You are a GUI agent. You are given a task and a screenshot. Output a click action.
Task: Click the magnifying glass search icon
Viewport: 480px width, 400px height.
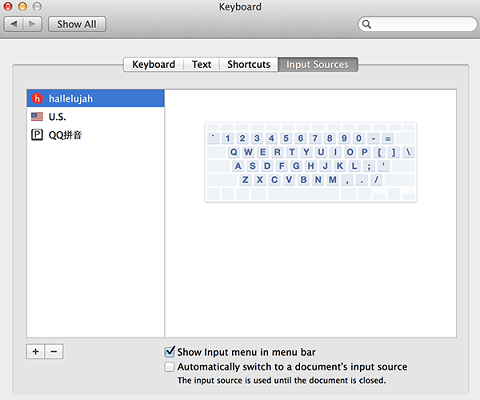click(x=367, y=24)
